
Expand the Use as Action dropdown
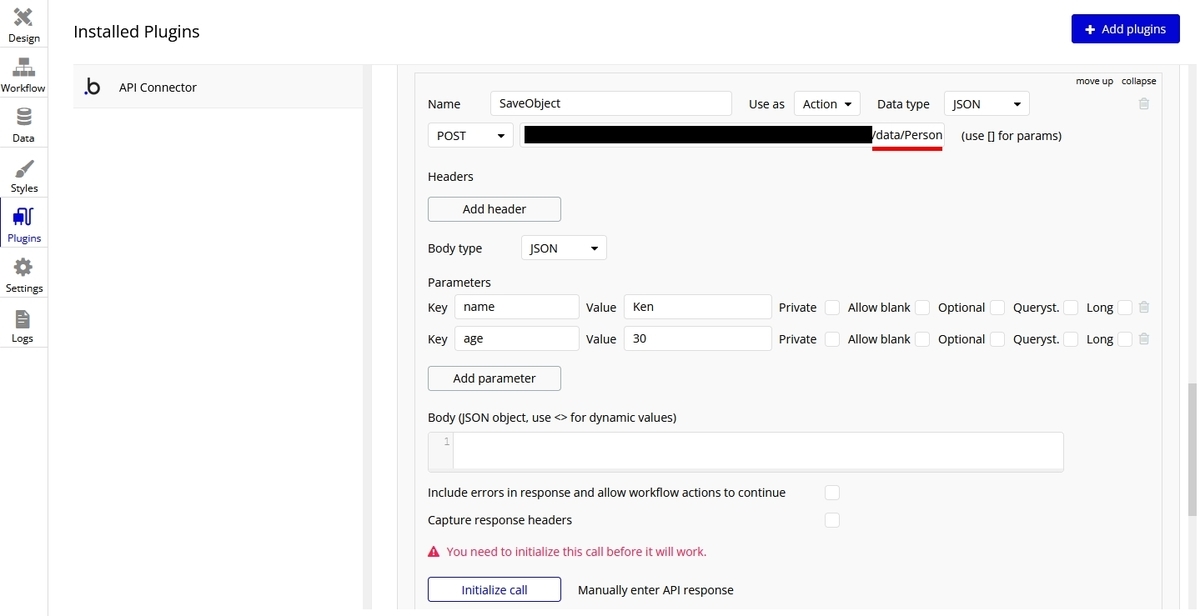point(827,104)
